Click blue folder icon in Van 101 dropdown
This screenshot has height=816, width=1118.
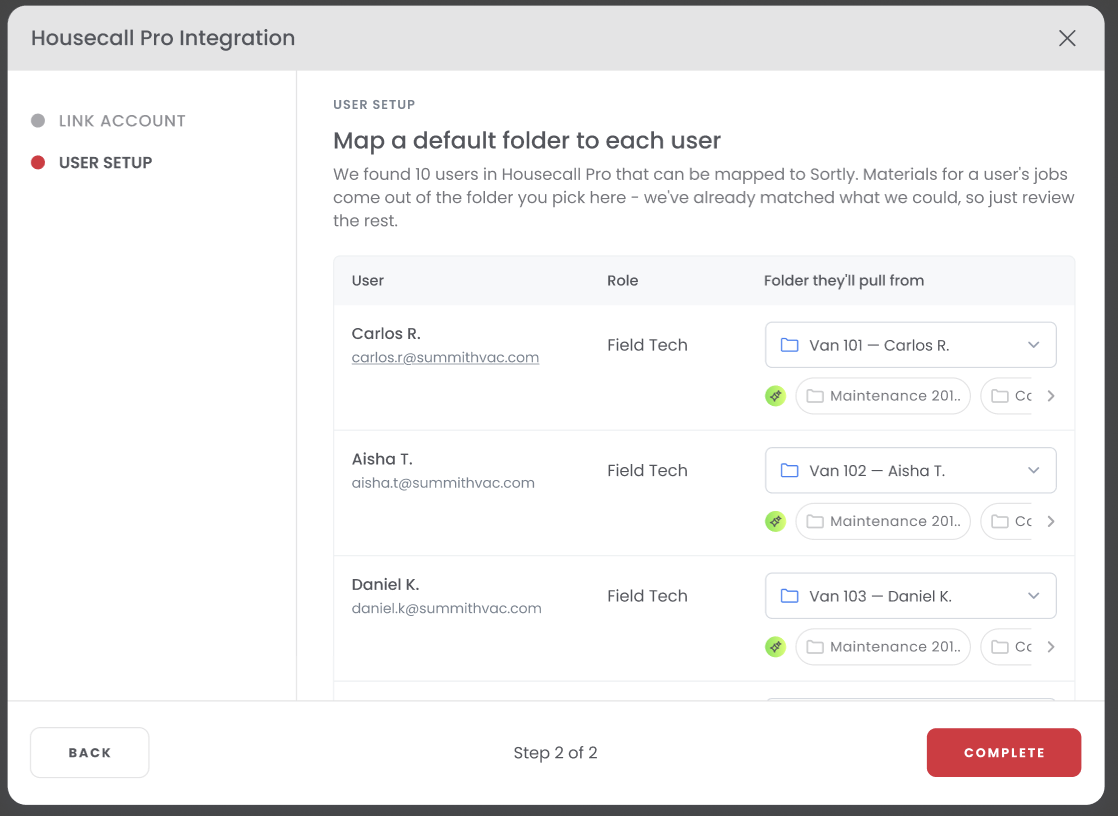click(789, 345)
